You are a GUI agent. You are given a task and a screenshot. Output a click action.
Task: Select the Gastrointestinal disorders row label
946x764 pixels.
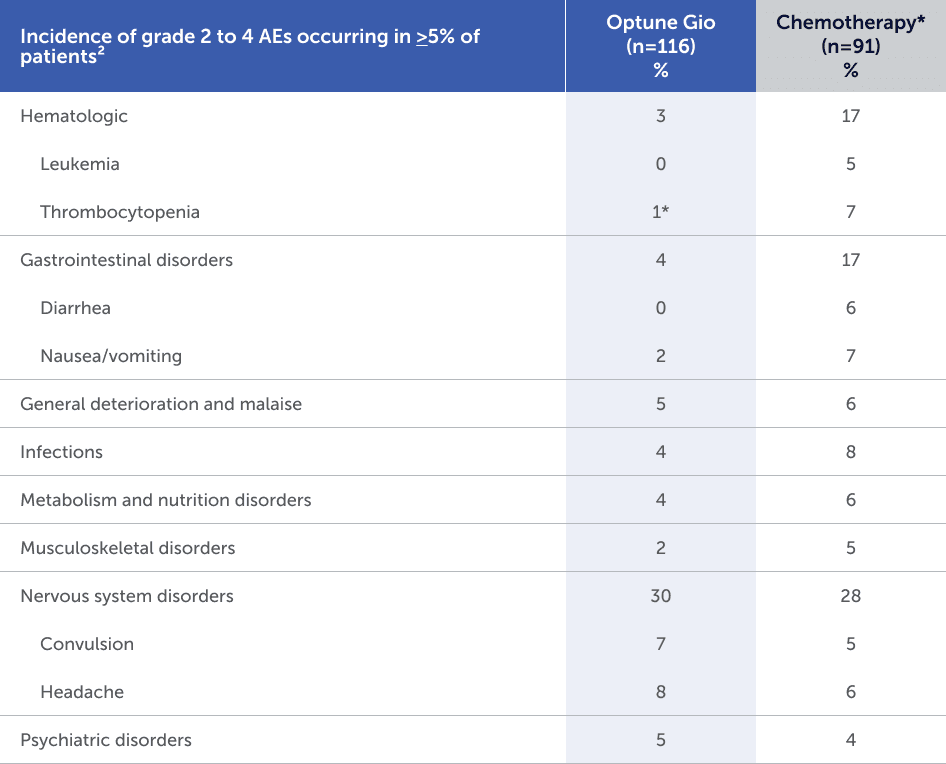tap(126, 260)
